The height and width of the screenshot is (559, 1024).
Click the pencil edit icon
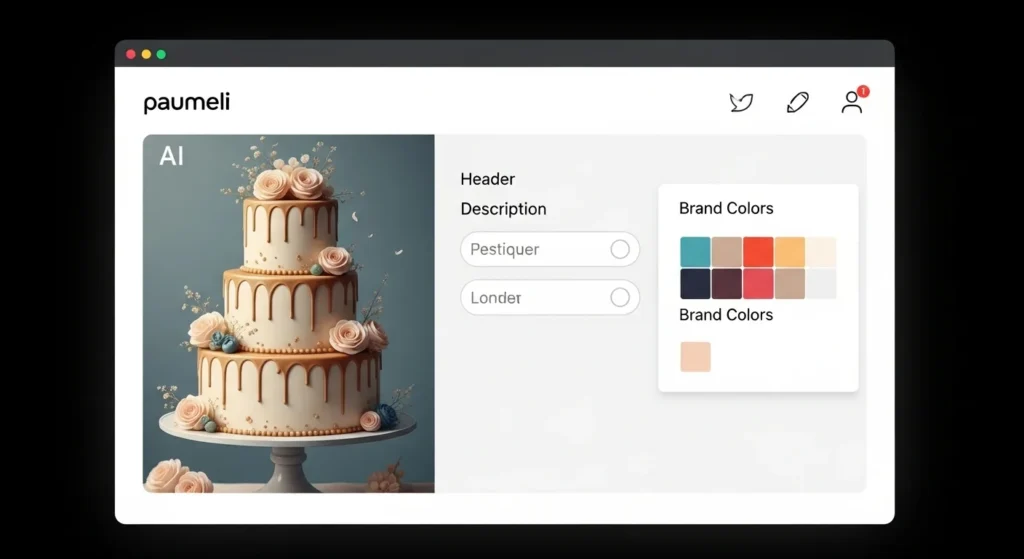(797, 102)
